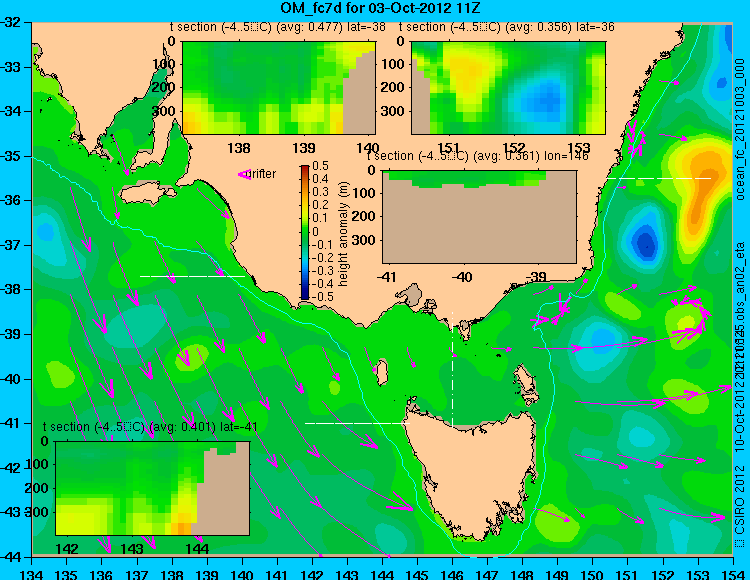Click the 152 tick on the lat=-36 section
This screenshot has height=580, width=750.
pos(514,148)
